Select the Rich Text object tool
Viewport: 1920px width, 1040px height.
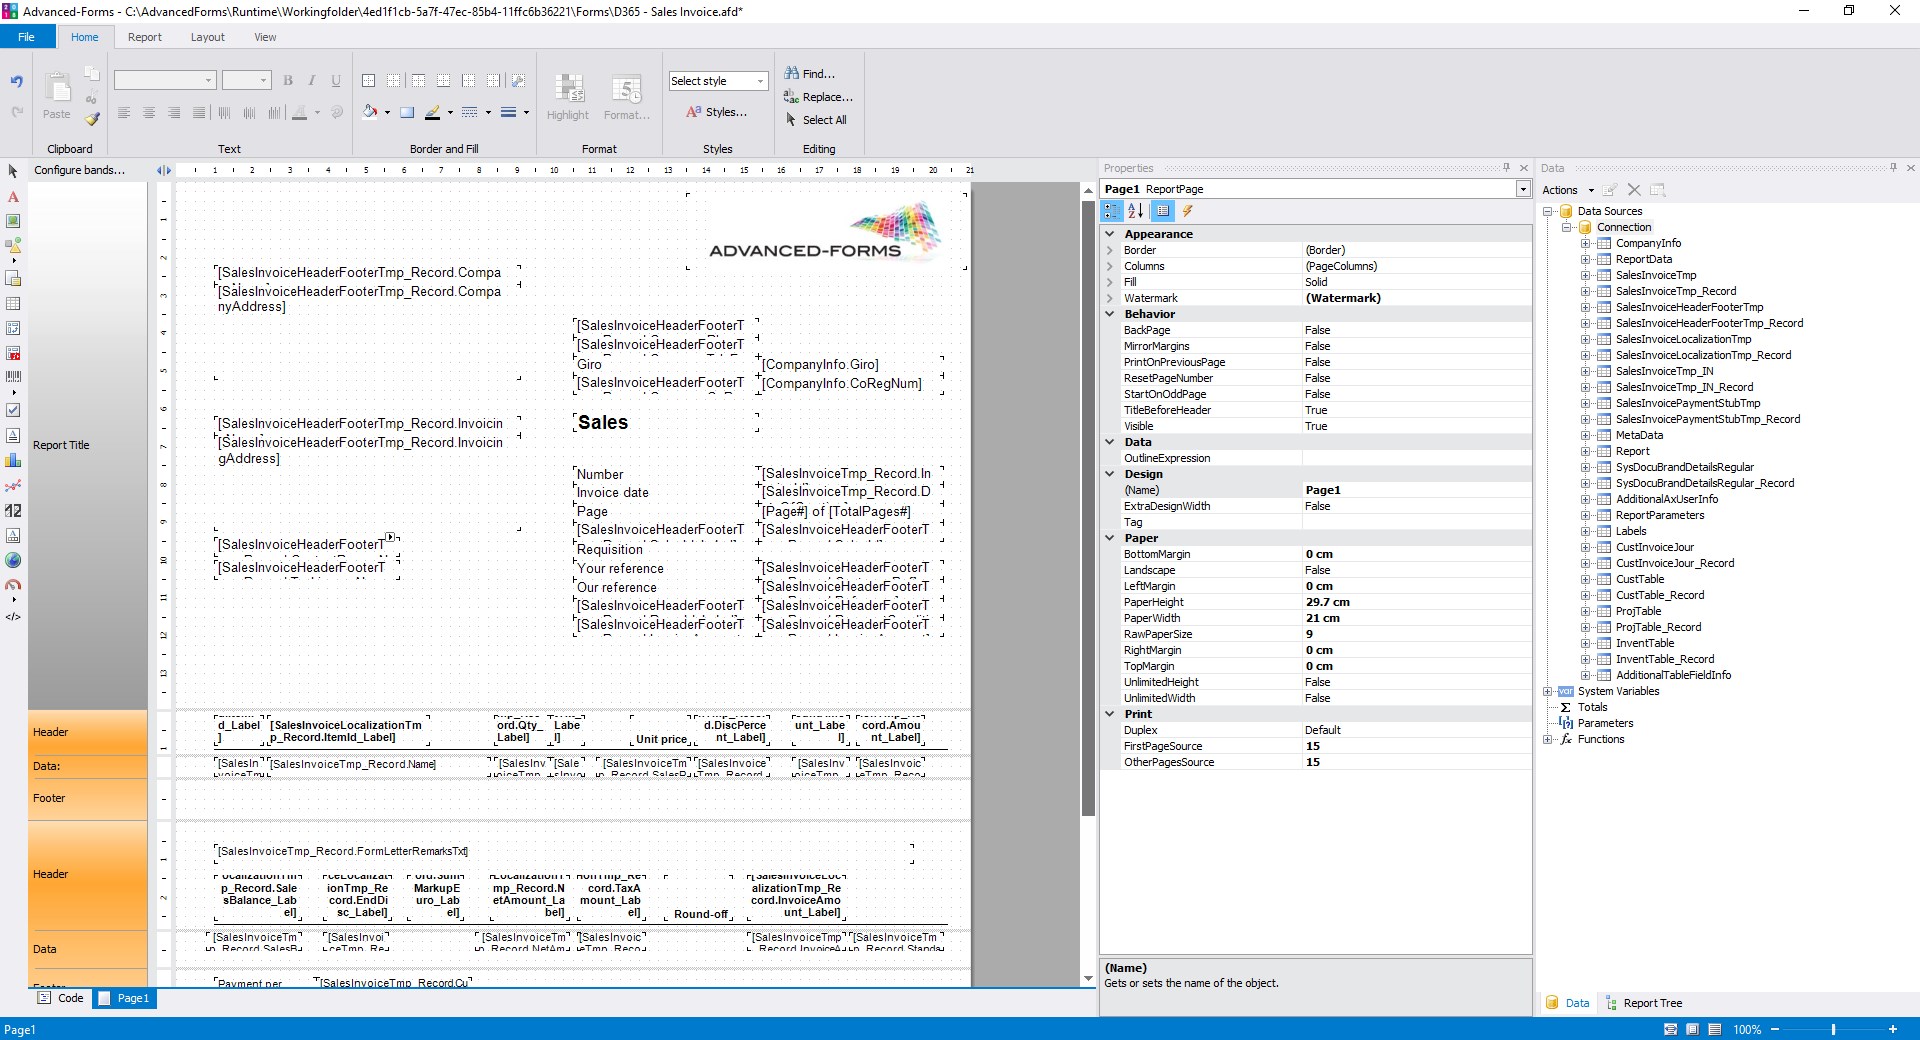pyautogui.click(x=13, y=435)
